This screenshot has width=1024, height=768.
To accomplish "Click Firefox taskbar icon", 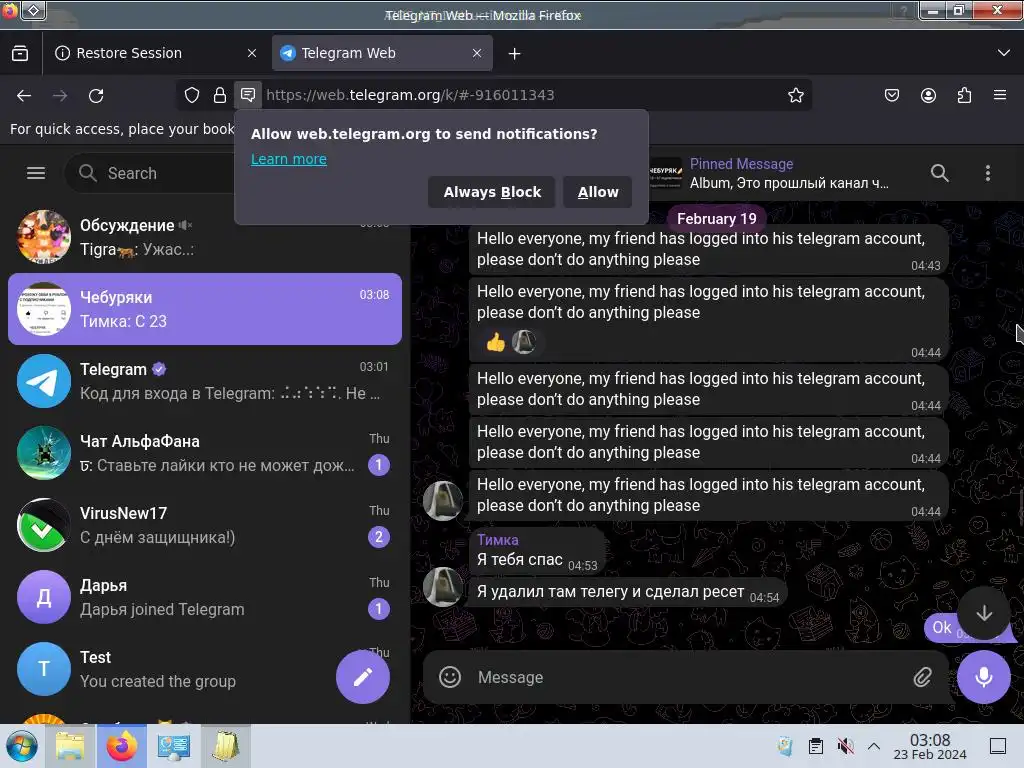I will [122, 746].
